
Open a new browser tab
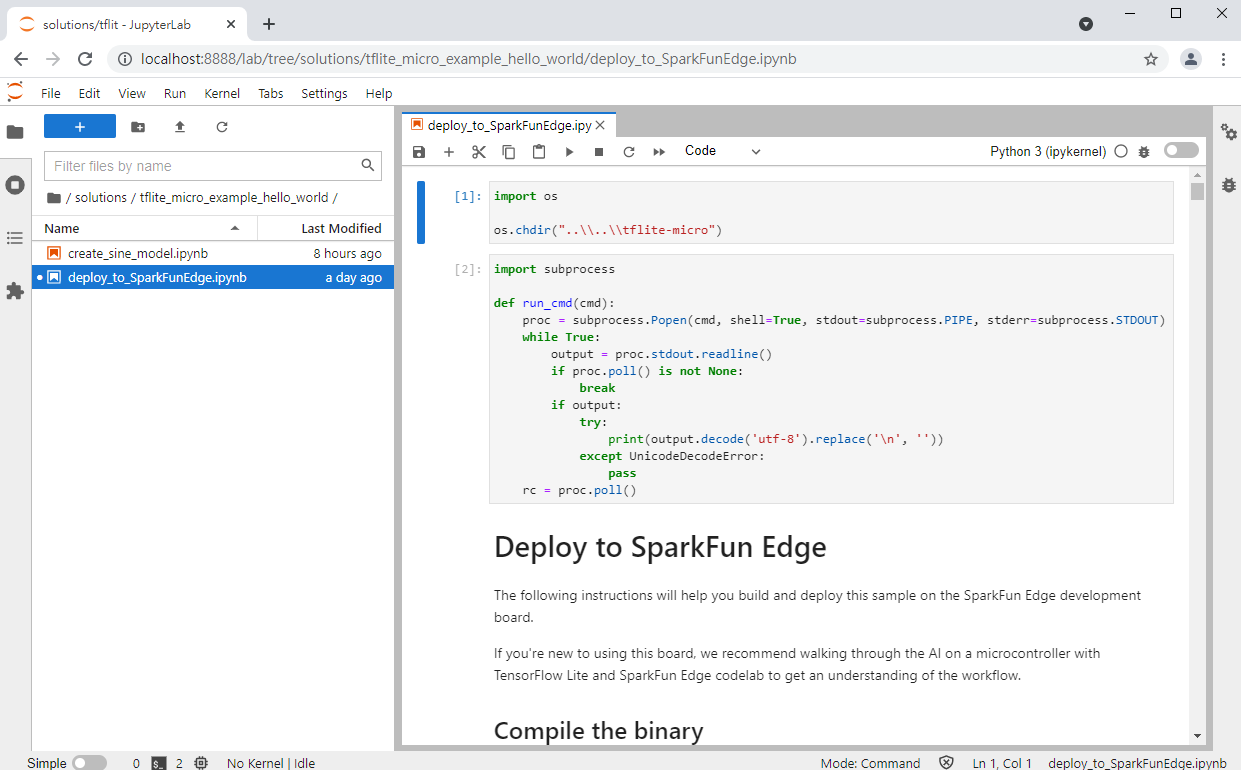click(269, 24)
